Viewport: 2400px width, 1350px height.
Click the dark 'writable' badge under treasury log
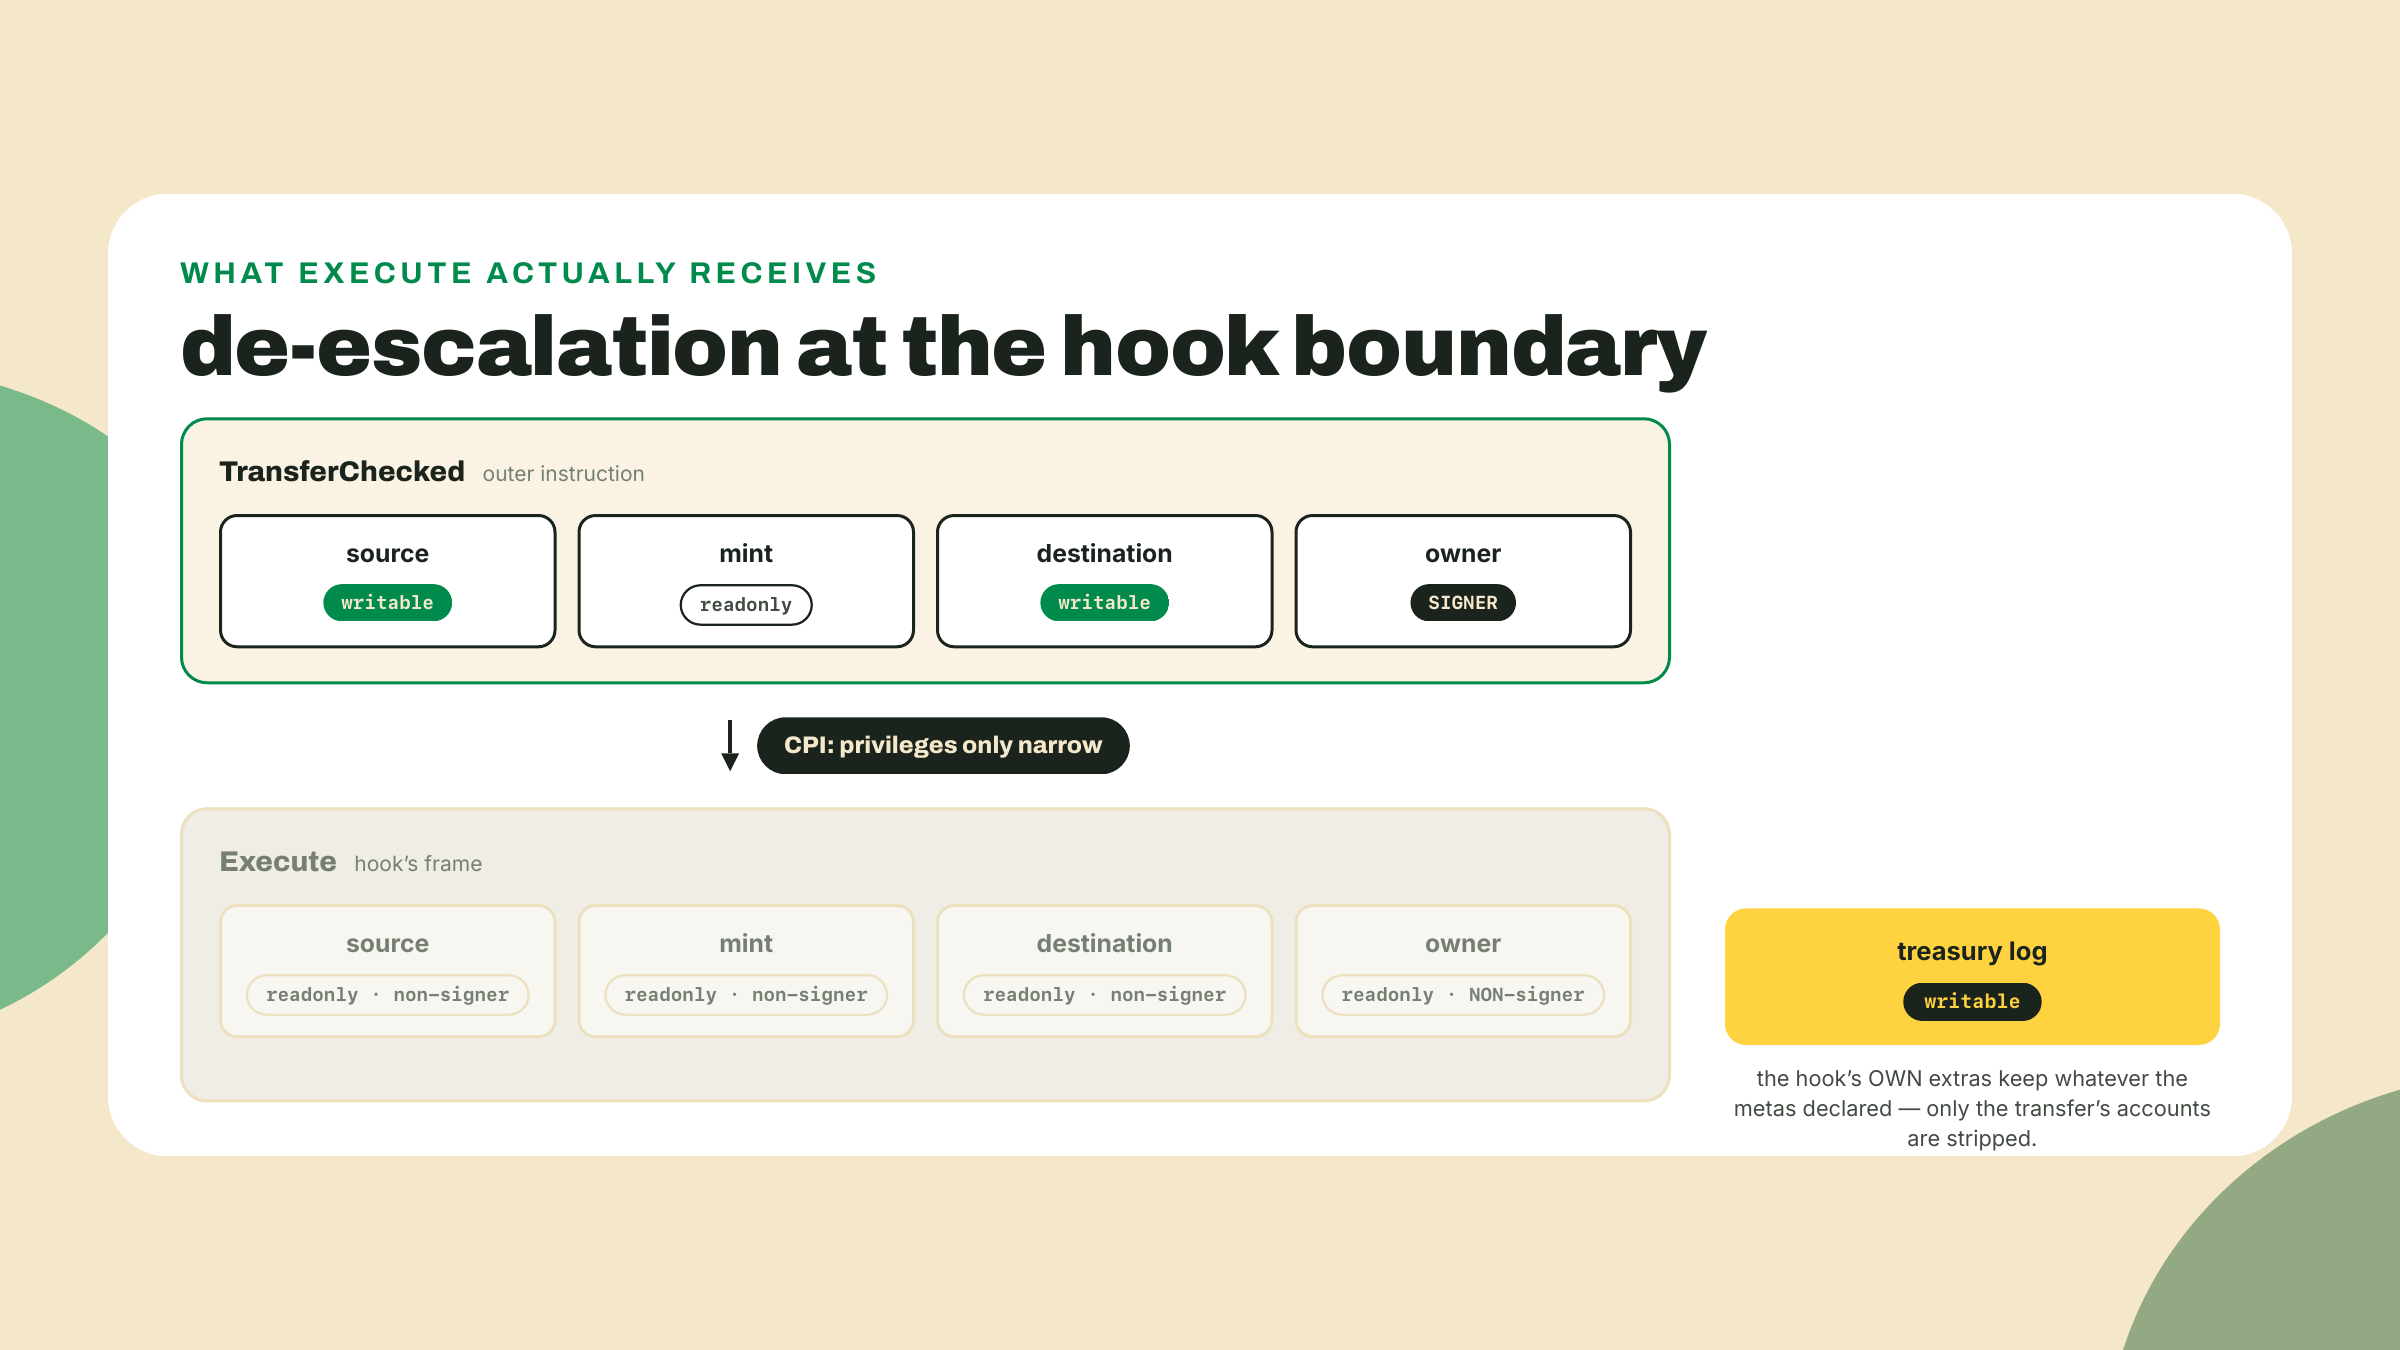(1972, 1001)
